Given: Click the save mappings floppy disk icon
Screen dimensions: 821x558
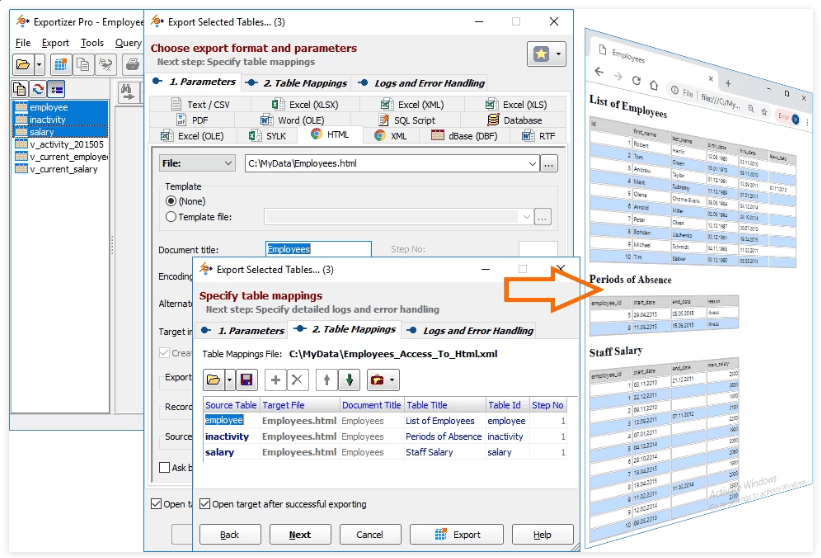Looking at the screenshot, I should [x=246, y=380].
